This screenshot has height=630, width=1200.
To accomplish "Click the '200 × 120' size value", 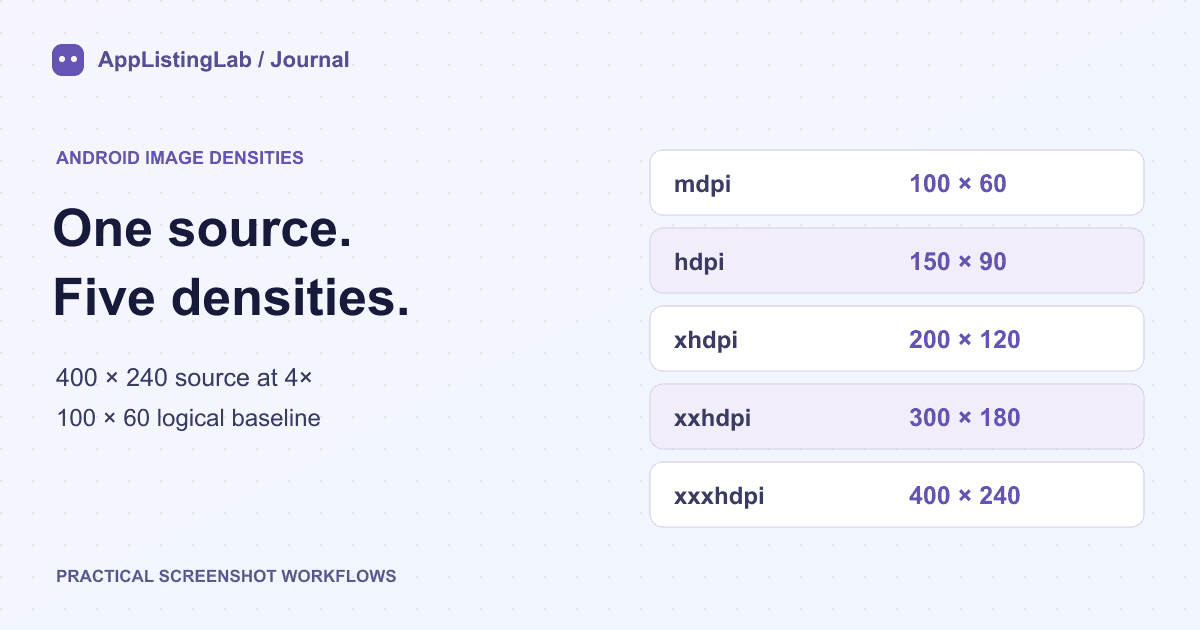I will [x=965, y=340].
